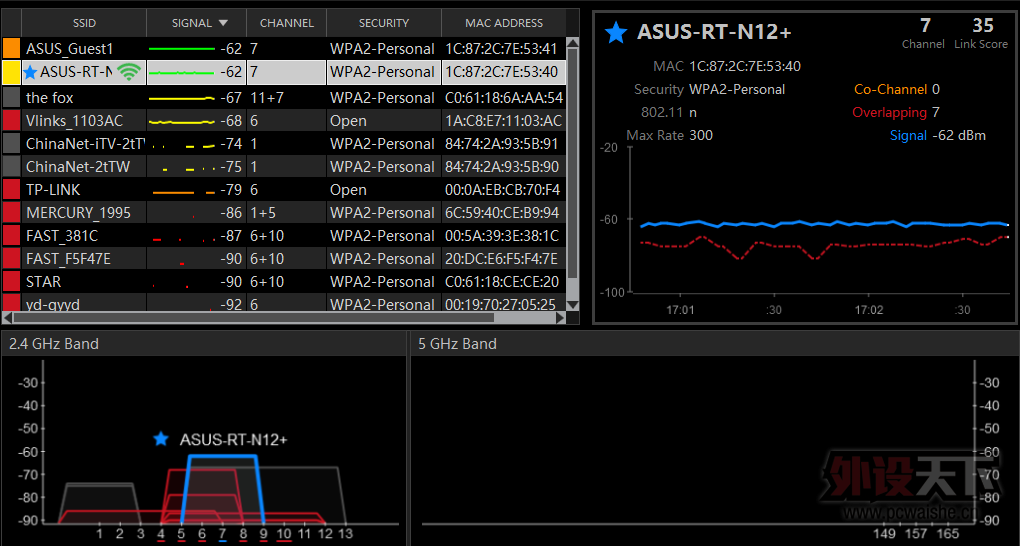The image size is (1020, 546).
Task: Click the left arrow of horizontal scrollbar
Action: (x=7, y=318)
